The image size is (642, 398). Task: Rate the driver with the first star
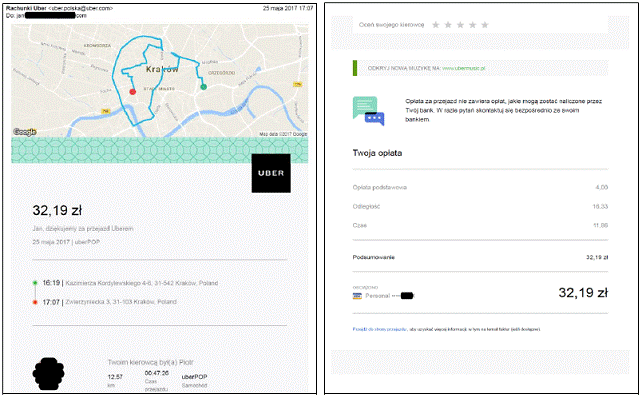(436, 25)
